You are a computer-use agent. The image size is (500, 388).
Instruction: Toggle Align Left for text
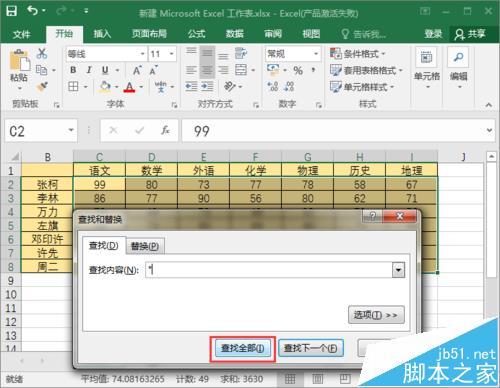[x=191, y=70]
